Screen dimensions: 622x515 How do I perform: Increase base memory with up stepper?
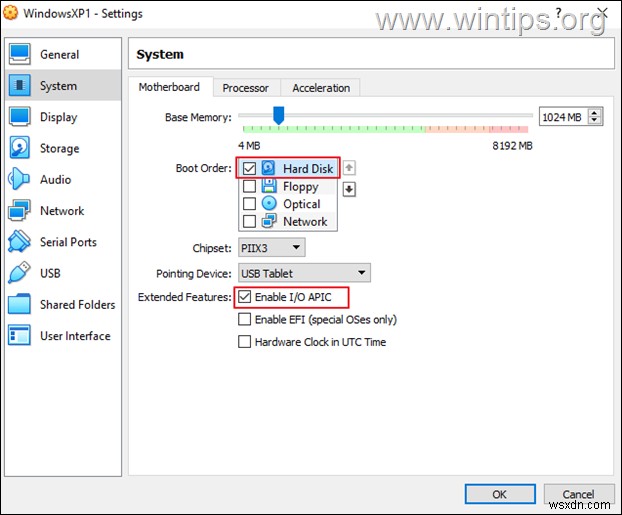point(594,113)
